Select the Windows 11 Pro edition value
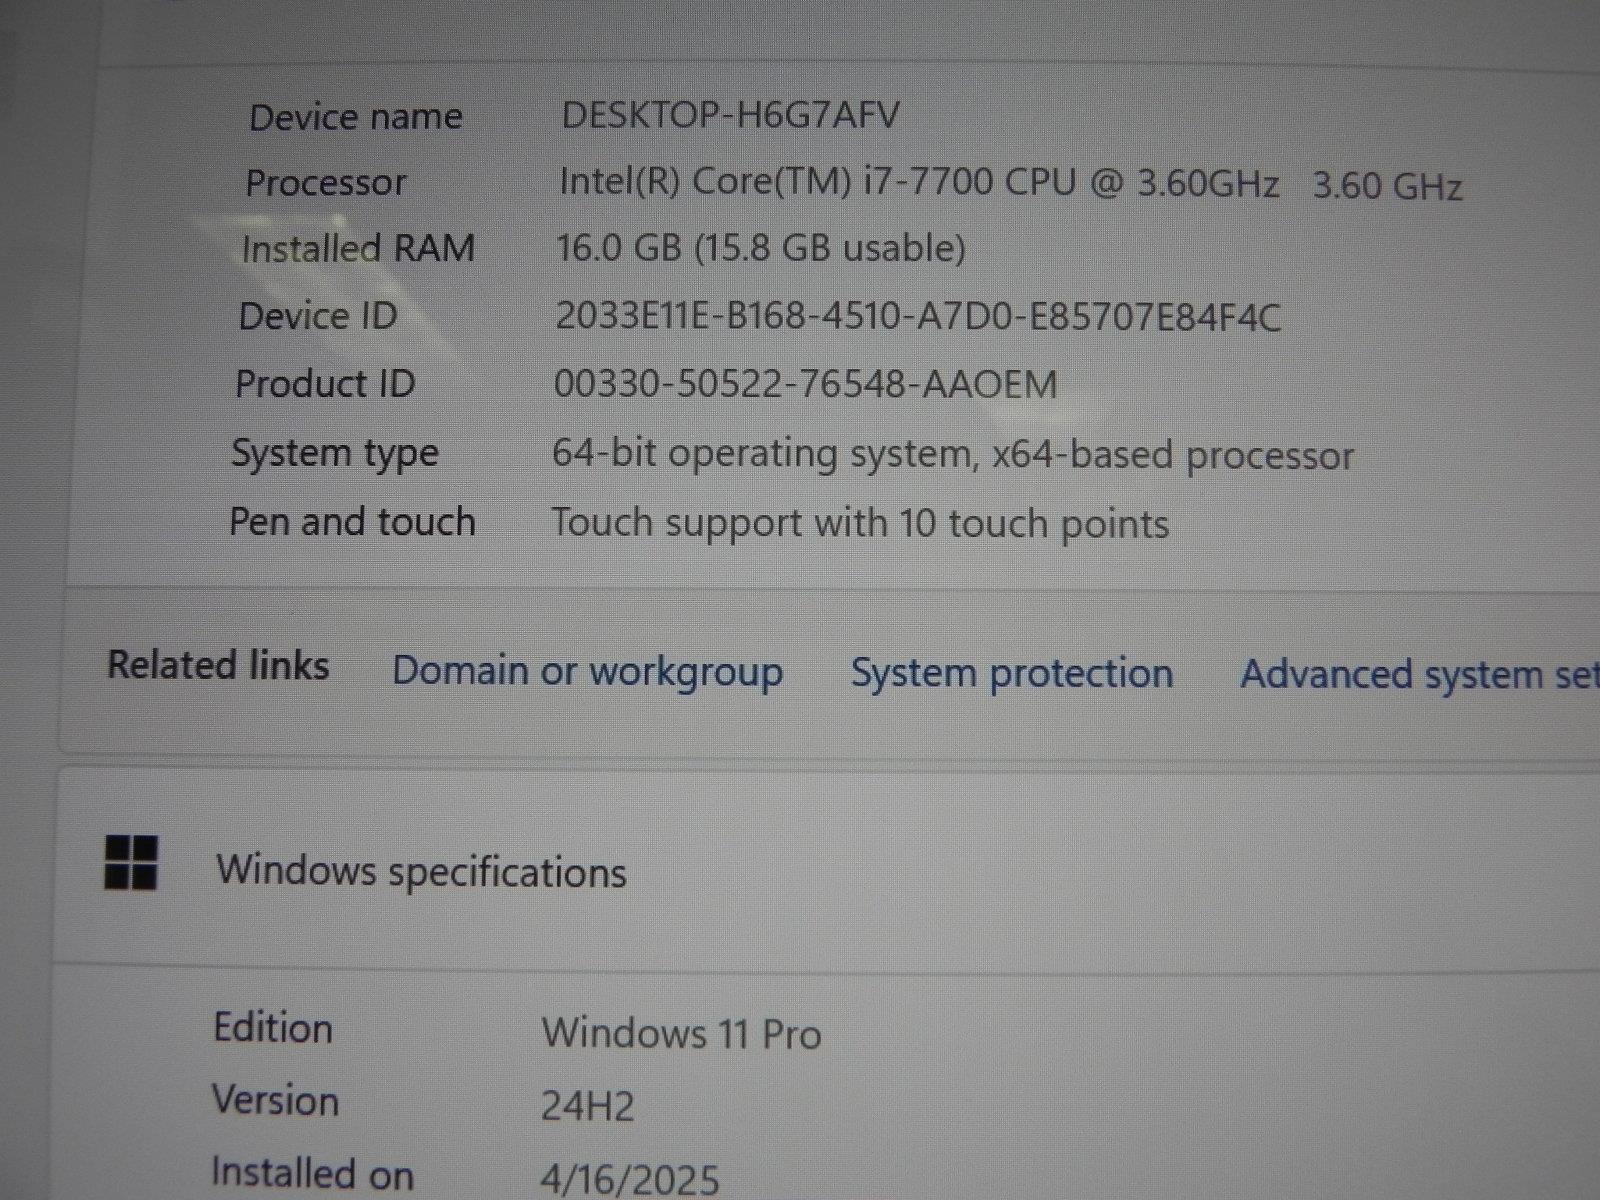Image resolution: width=1600 pixels, height=1200 pixels. pos(681,1033)
